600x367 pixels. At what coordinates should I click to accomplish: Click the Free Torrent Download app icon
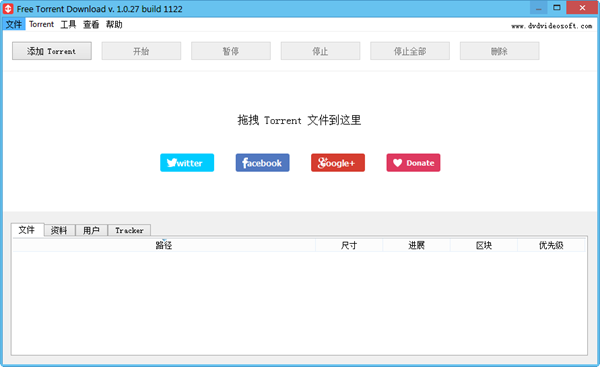(x=8, y=8)
